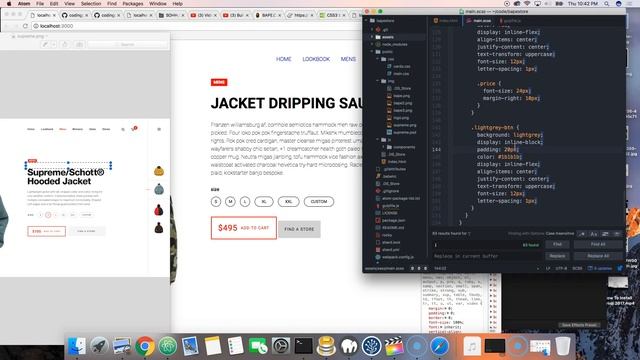The image size is (640, 360).
Task: Open the Packages menu in menu bar
Action: click(x=133, y=4)
